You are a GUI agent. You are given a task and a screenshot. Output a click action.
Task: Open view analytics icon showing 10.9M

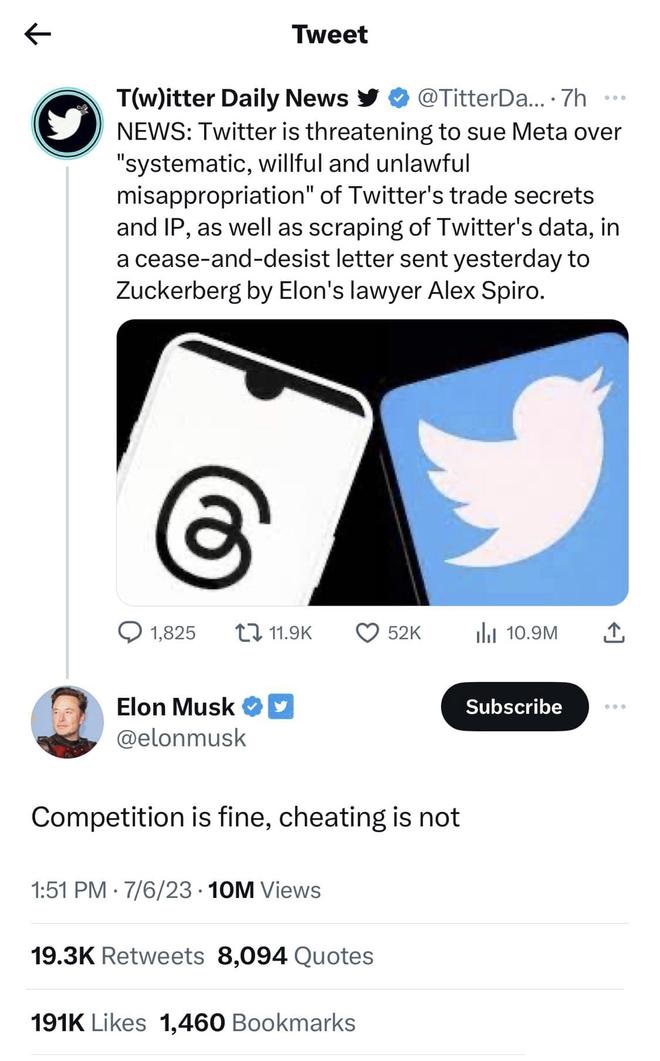pos(486,632)
